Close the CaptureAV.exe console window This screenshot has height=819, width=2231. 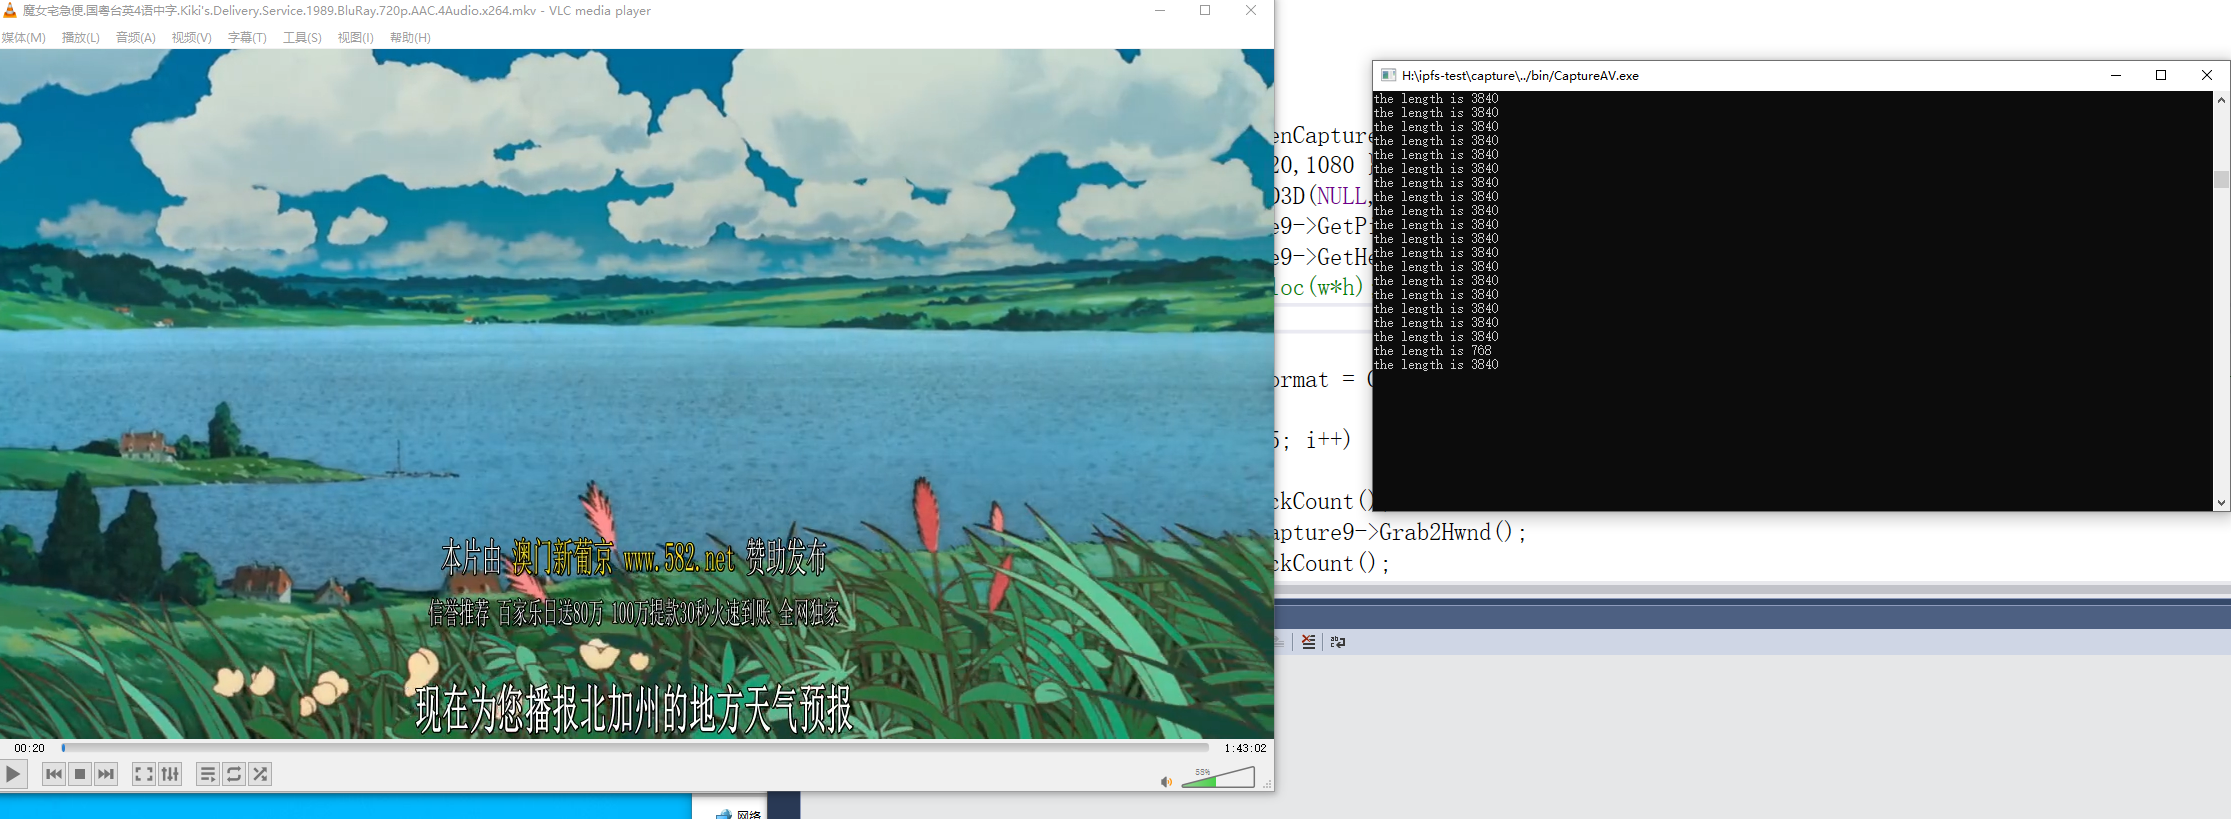tap(2207, 75)
